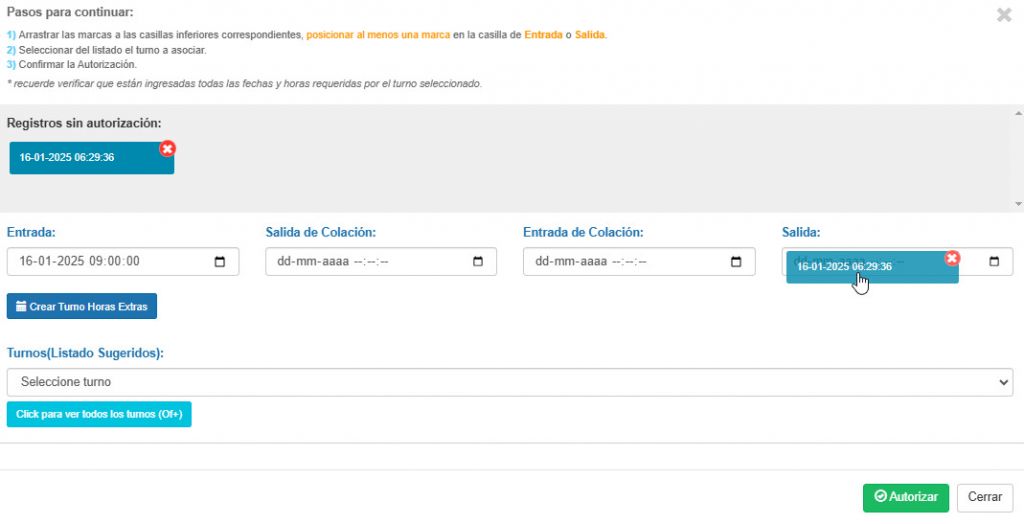
Task: Click the dropdown chevron of turnos list
Action: (1004, 383)
